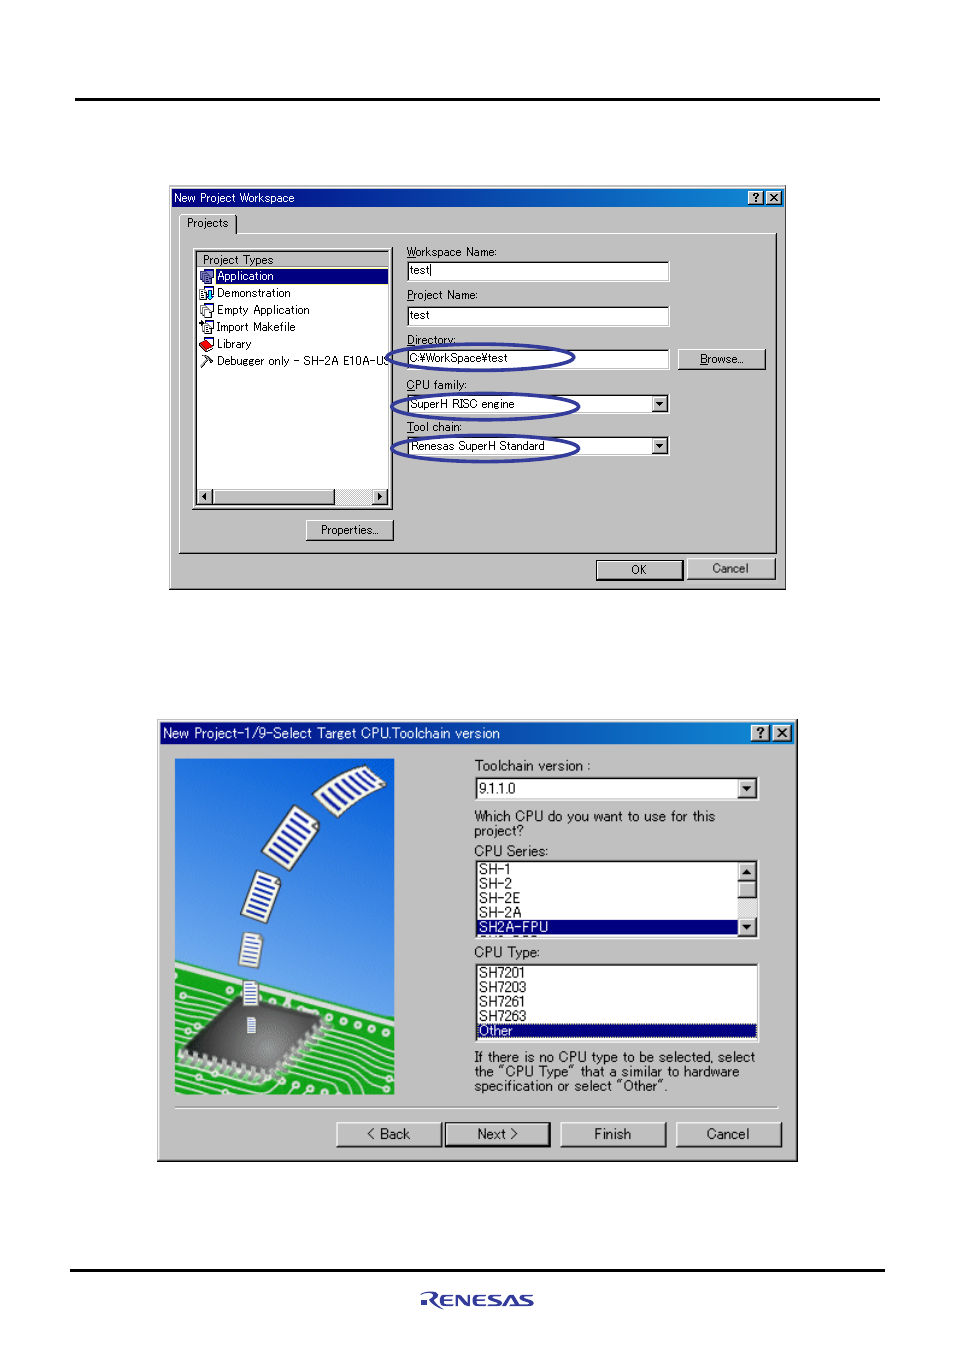Screen dimensions: 954x1350
Task: Choose SH7203 CPU Type
Action: [x=616, y=987]
